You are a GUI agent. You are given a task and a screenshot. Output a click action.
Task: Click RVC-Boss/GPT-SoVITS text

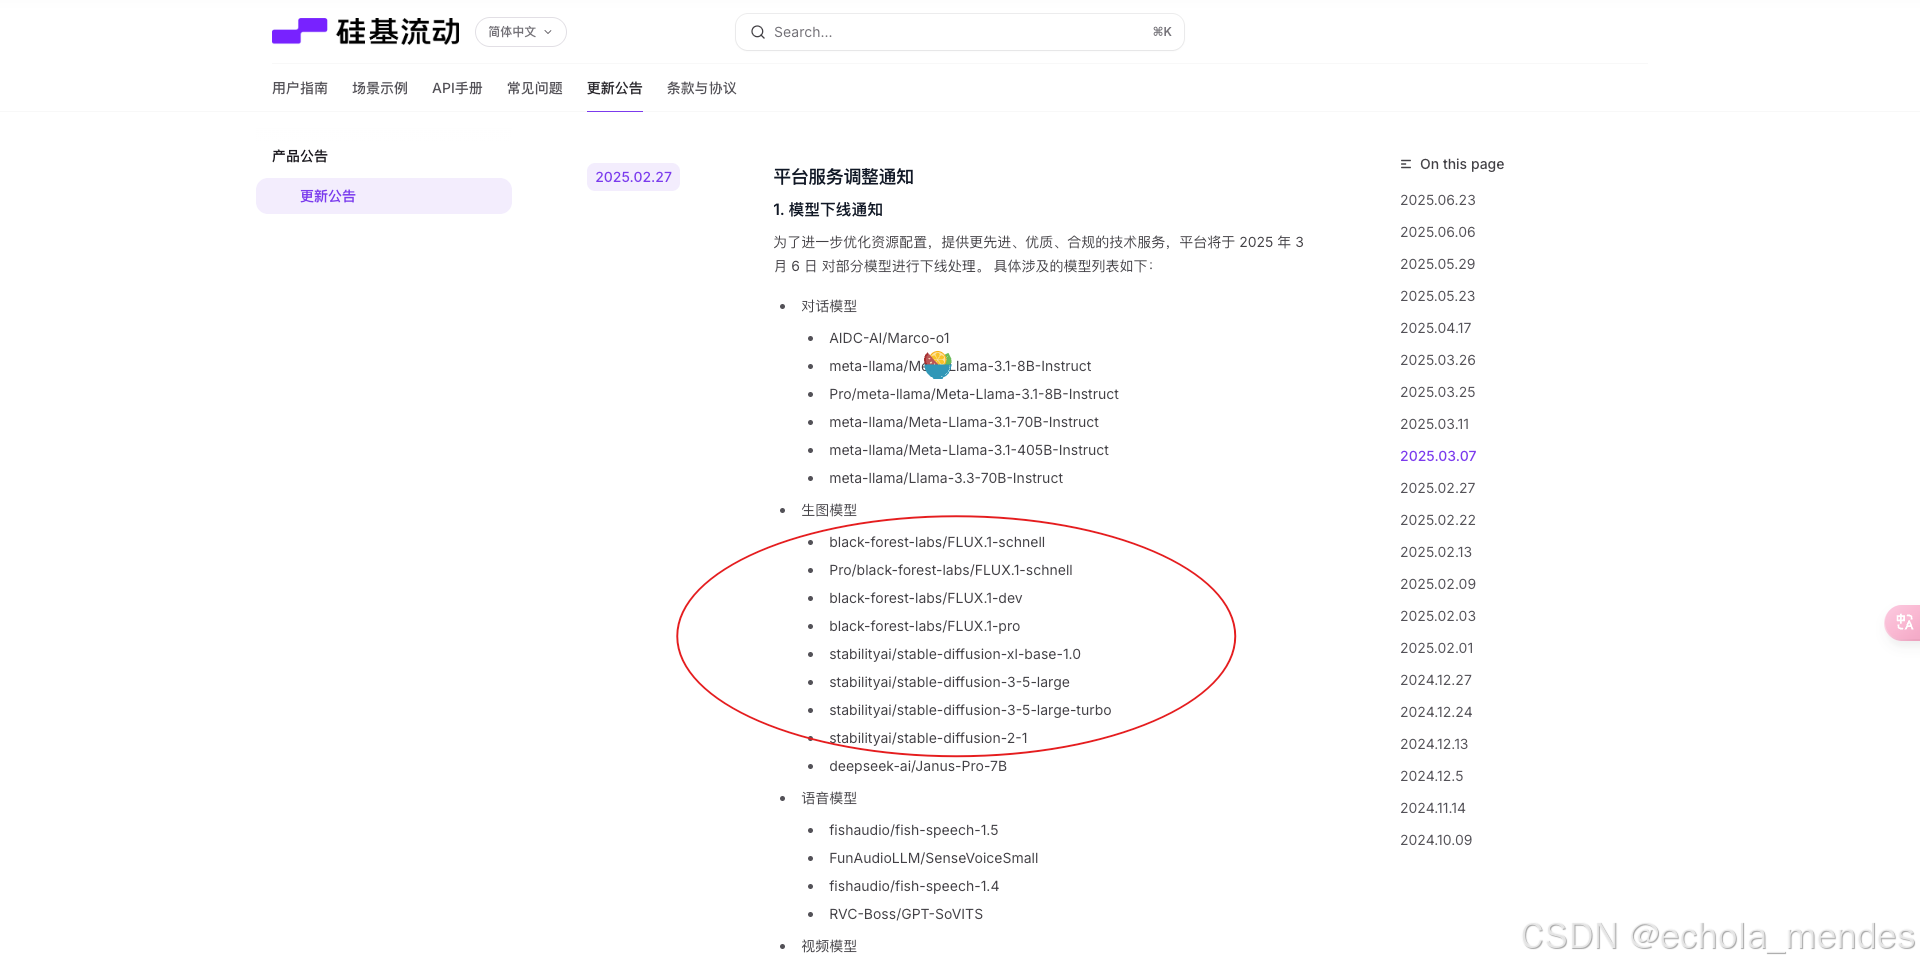pyautogui.click(x=906, y=914)
